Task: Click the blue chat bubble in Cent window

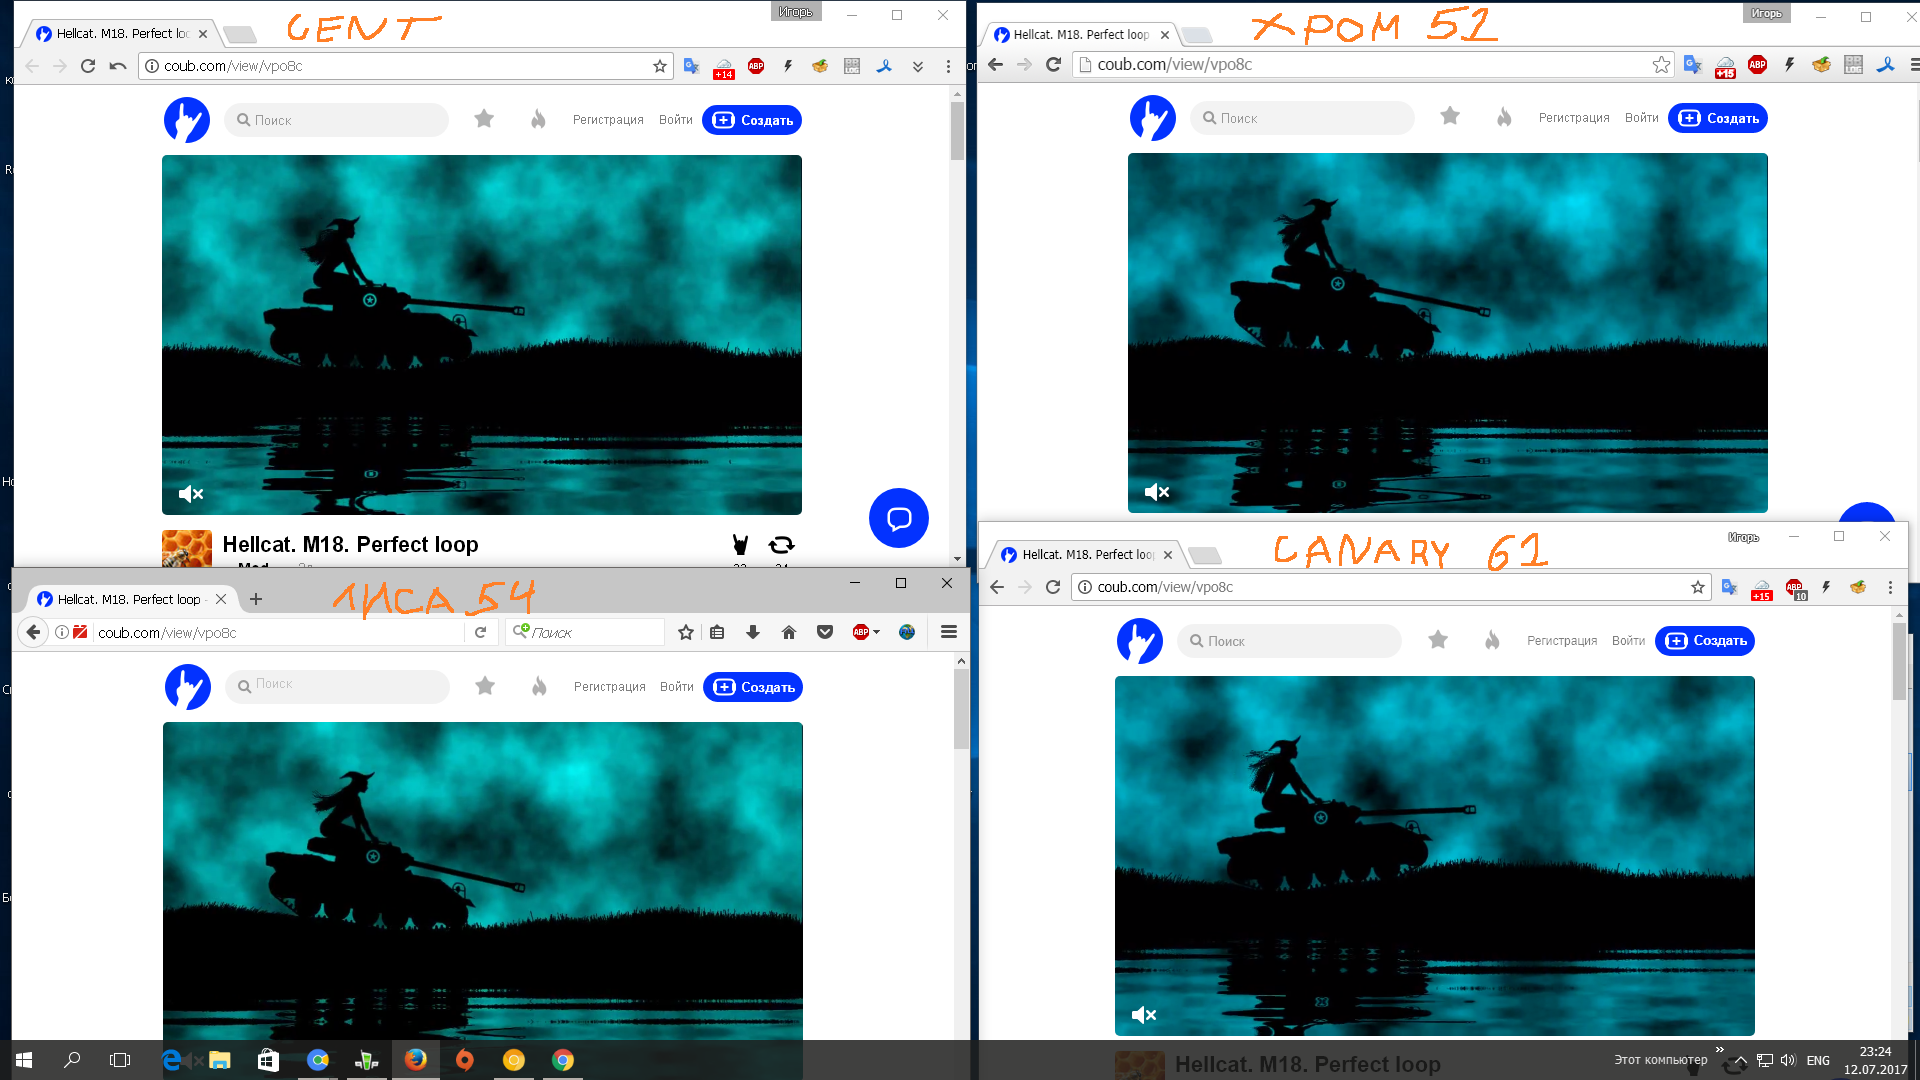Action: pyautogui.click(x=898, y=518)
